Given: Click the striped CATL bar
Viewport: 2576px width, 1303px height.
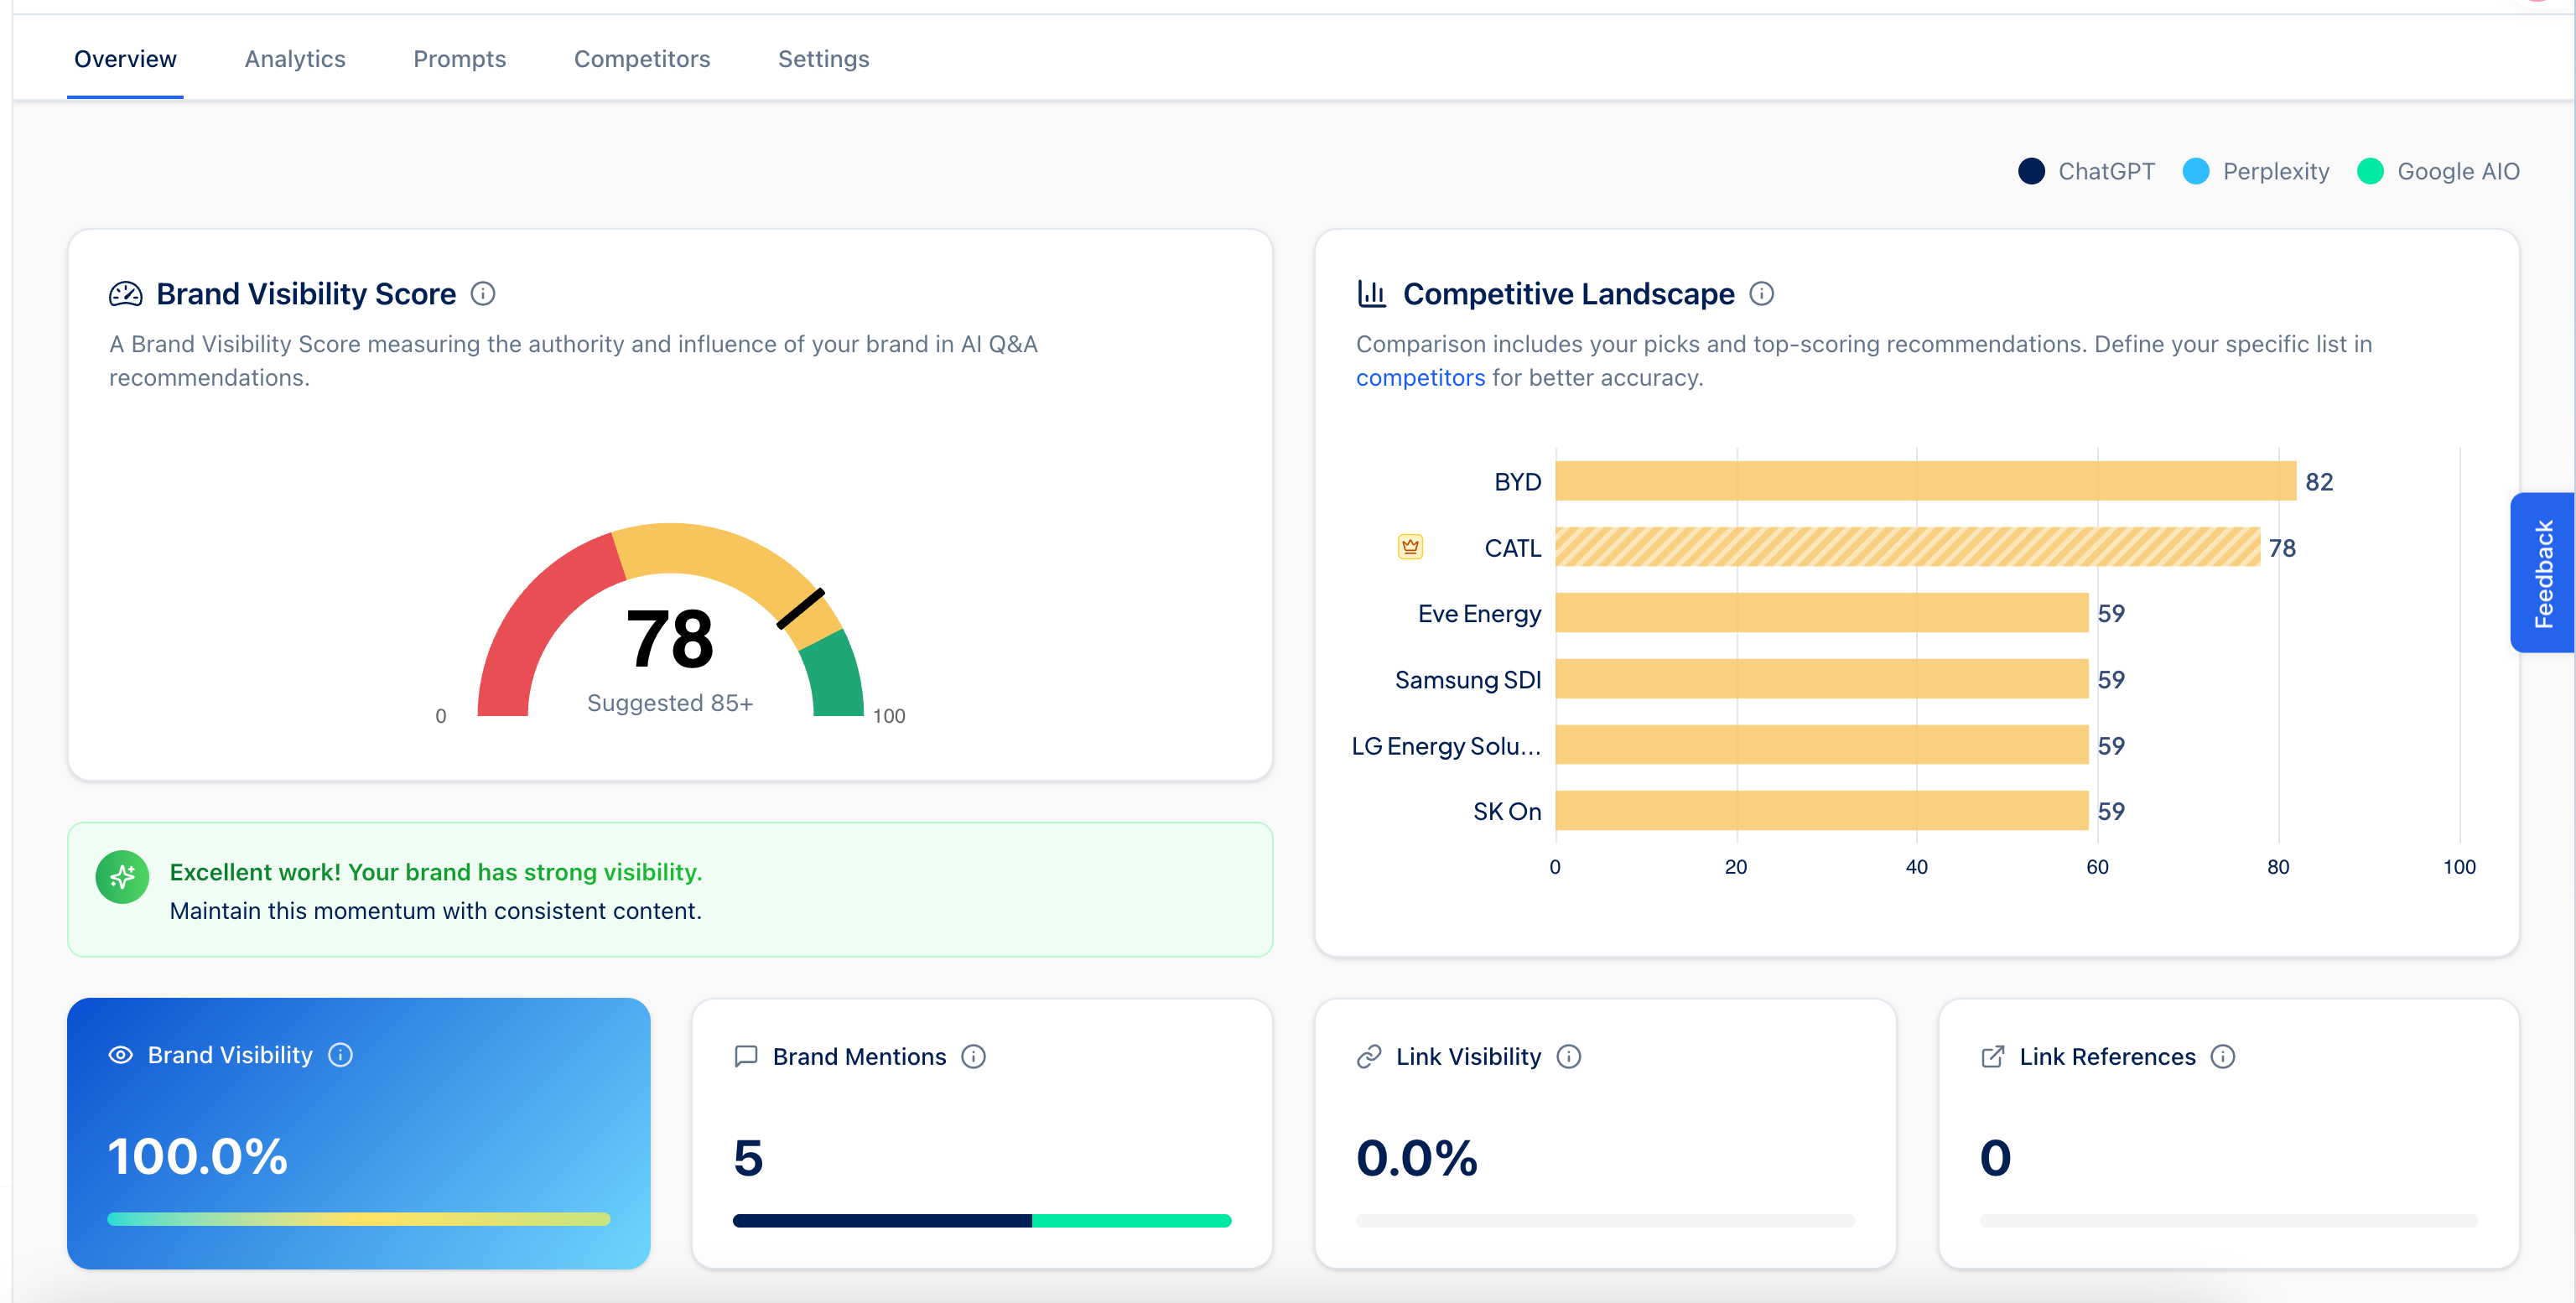Looking at the screenshot, I should pos(1908,547).
